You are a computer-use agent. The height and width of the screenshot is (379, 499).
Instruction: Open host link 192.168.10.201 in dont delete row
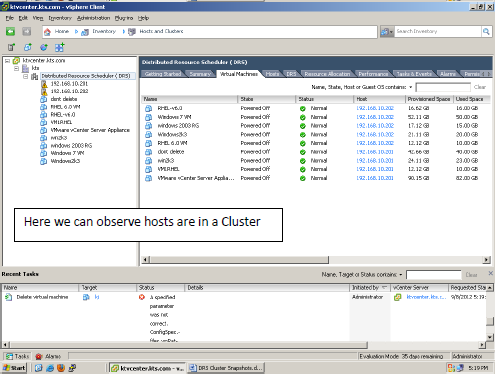point(375,152)
